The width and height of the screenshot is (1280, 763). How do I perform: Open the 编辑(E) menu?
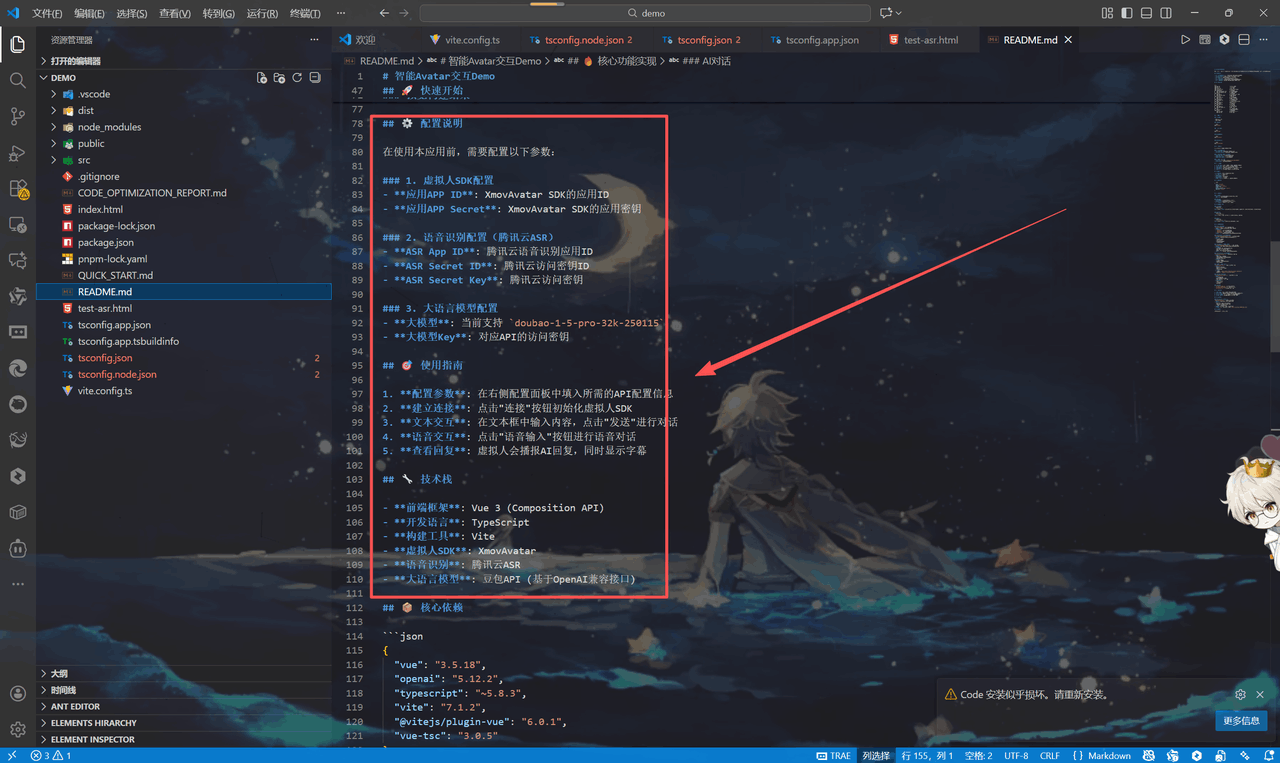coord(89,13)
